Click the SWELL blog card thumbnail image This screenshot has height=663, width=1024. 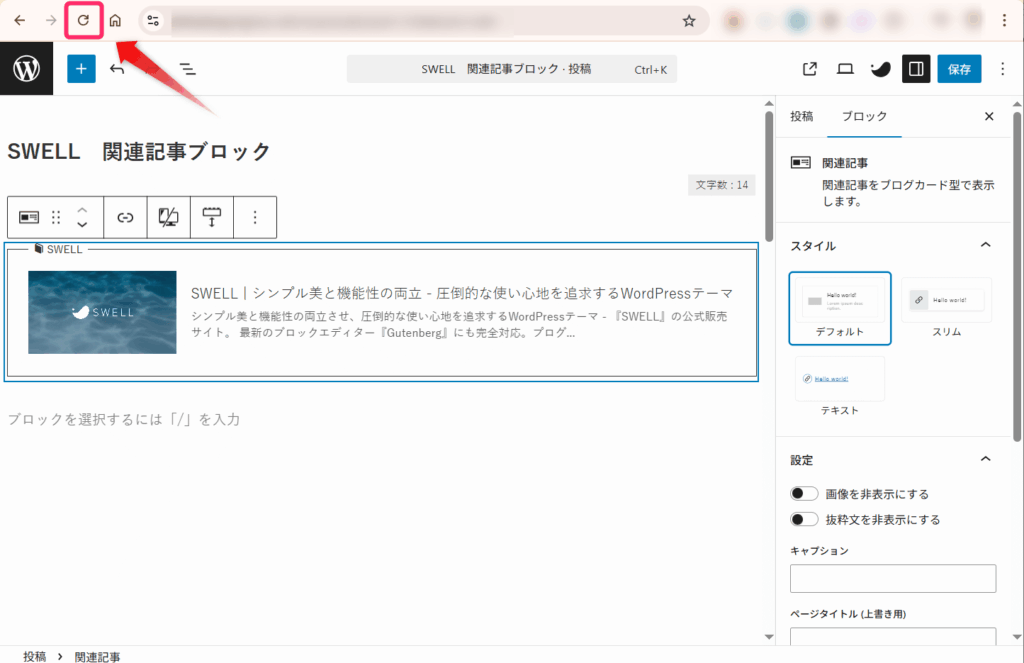[102, 312]
